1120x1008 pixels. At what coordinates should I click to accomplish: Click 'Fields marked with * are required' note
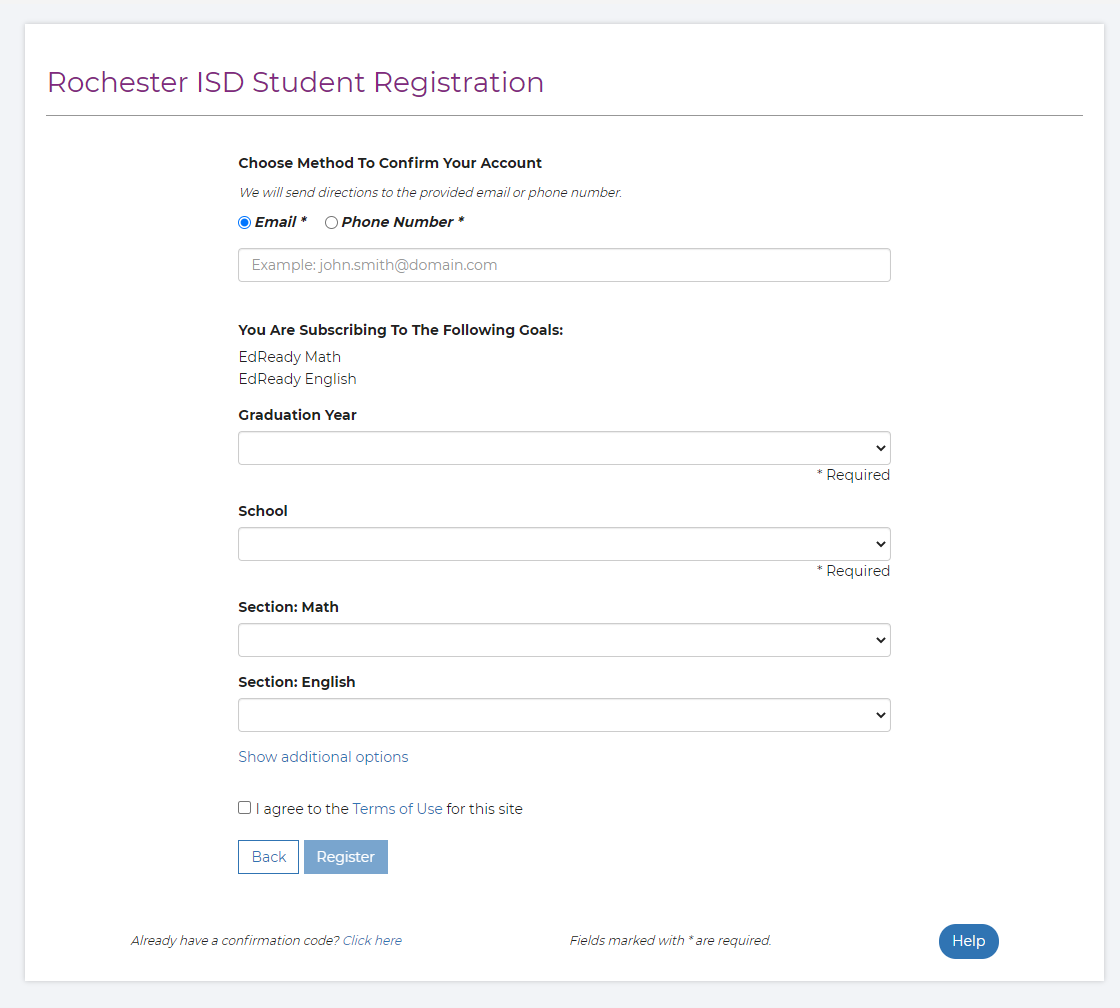(671, 940)
